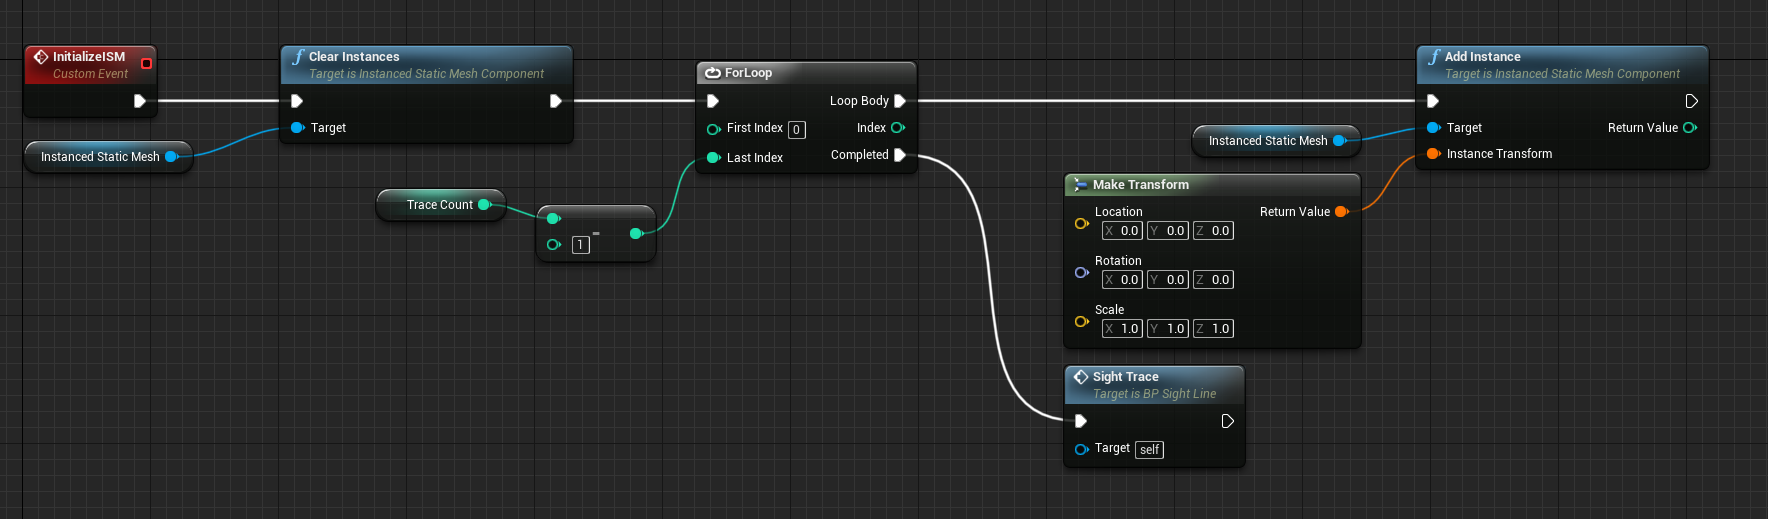
Task: Click the self field on Sight Trace
Action: 1150,450
